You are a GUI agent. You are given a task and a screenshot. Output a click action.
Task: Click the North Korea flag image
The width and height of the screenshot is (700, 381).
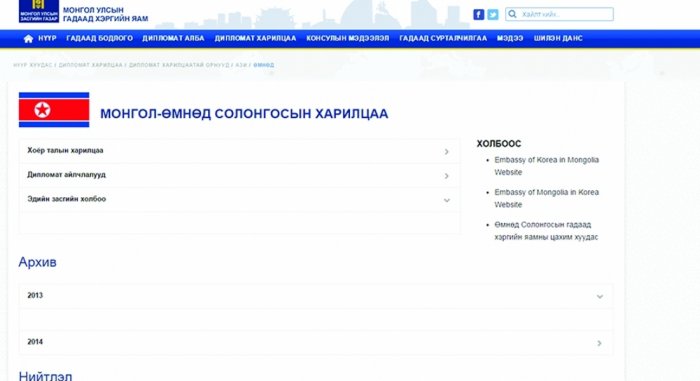click(x=54, y=110)
